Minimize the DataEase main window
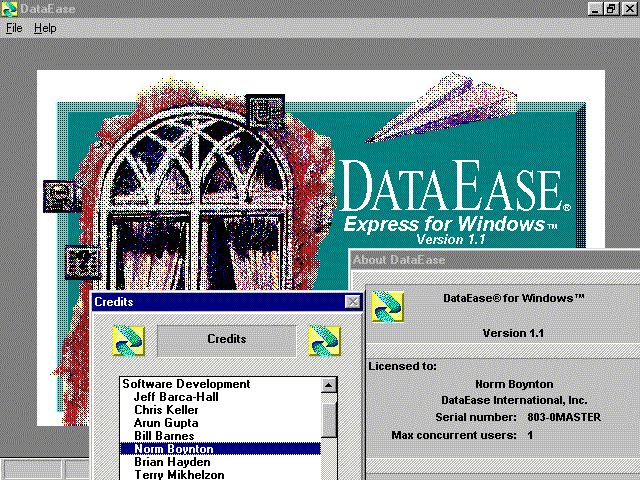 [595, 9]
